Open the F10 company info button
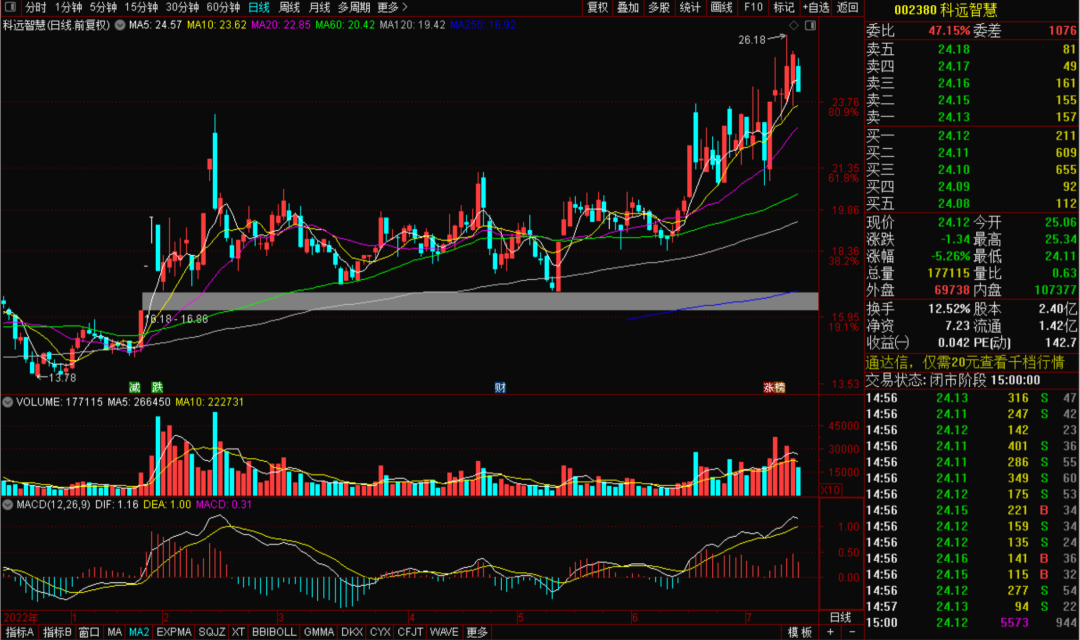Viewport: 1080px width, 640px height. (753, 7)
